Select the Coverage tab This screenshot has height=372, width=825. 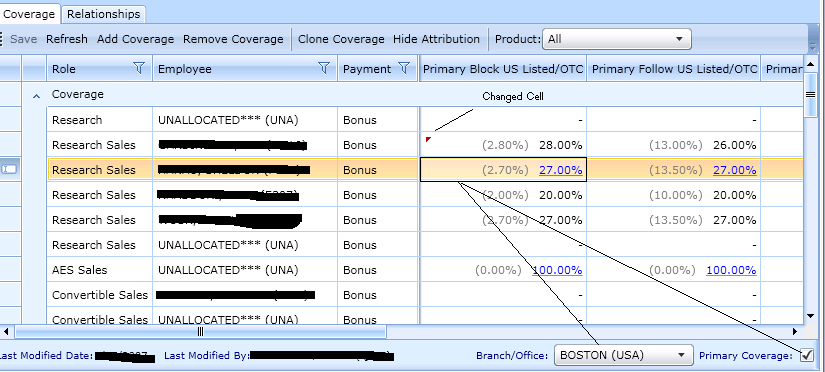click(x=29, y=14)
